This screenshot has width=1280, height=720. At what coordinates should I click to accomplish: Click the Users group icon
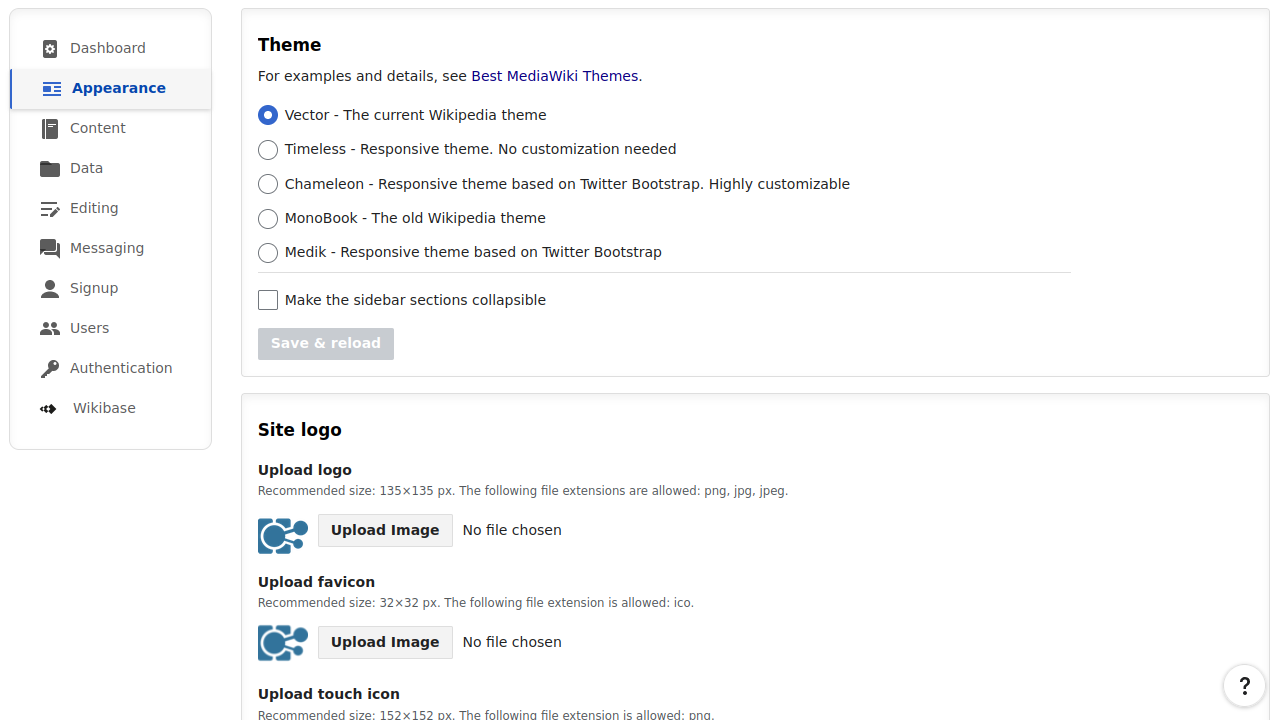tap(49, 328)
